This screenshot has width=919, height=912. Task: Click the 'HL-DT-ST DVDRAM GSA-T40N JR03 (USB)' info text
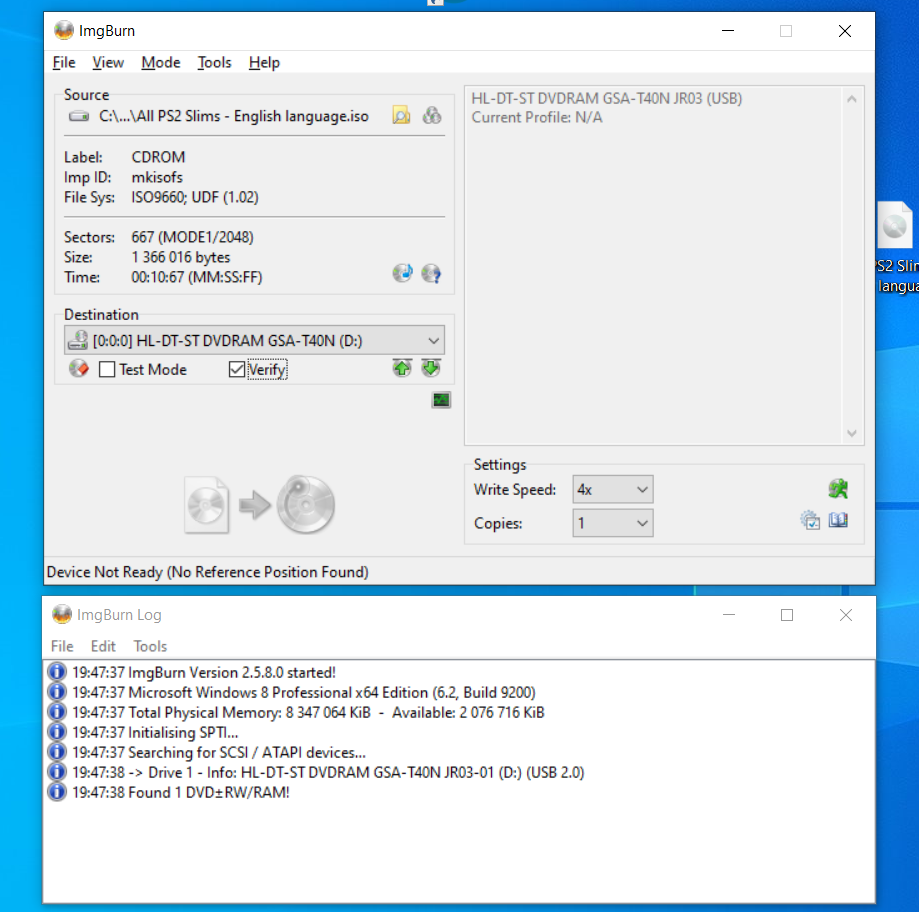coord(607,98)
